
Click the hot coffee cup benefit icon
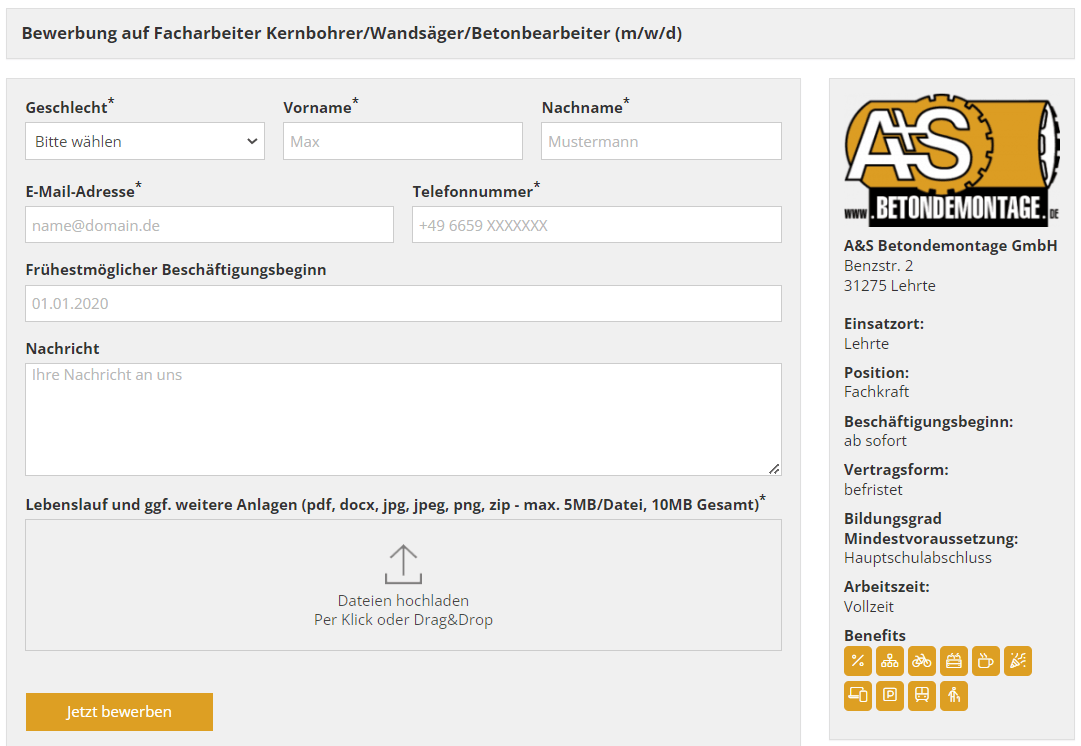[x=986, y=661]
